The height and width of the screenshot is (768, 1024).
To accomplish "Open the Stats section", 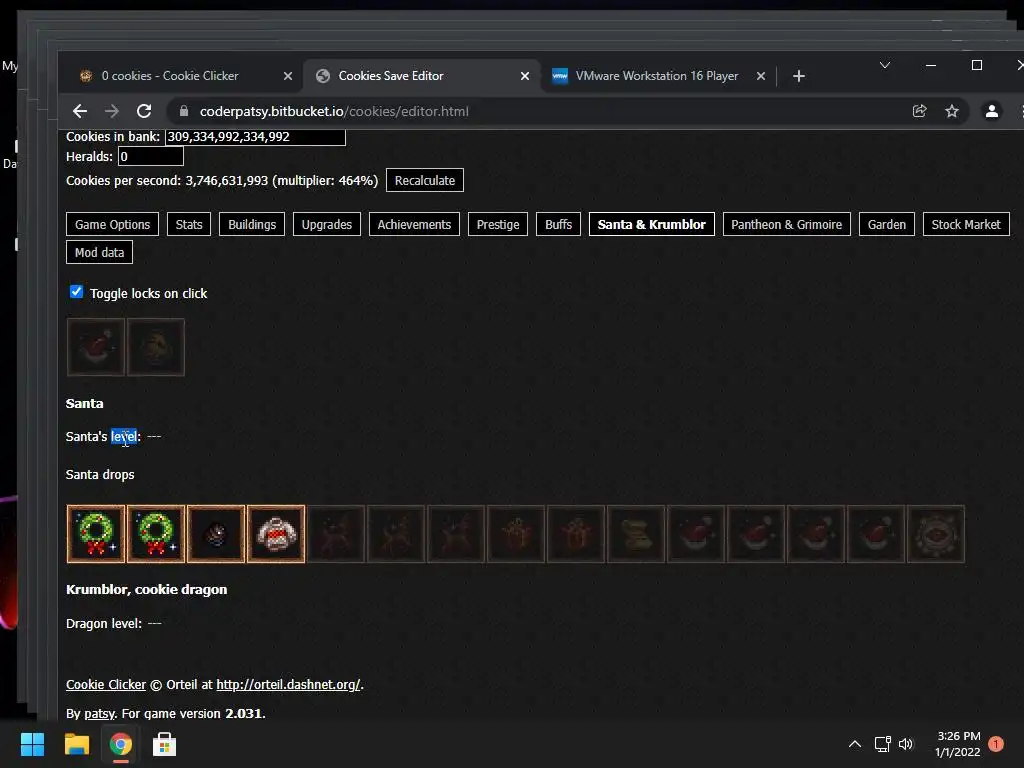I will (x=189, y=224).
